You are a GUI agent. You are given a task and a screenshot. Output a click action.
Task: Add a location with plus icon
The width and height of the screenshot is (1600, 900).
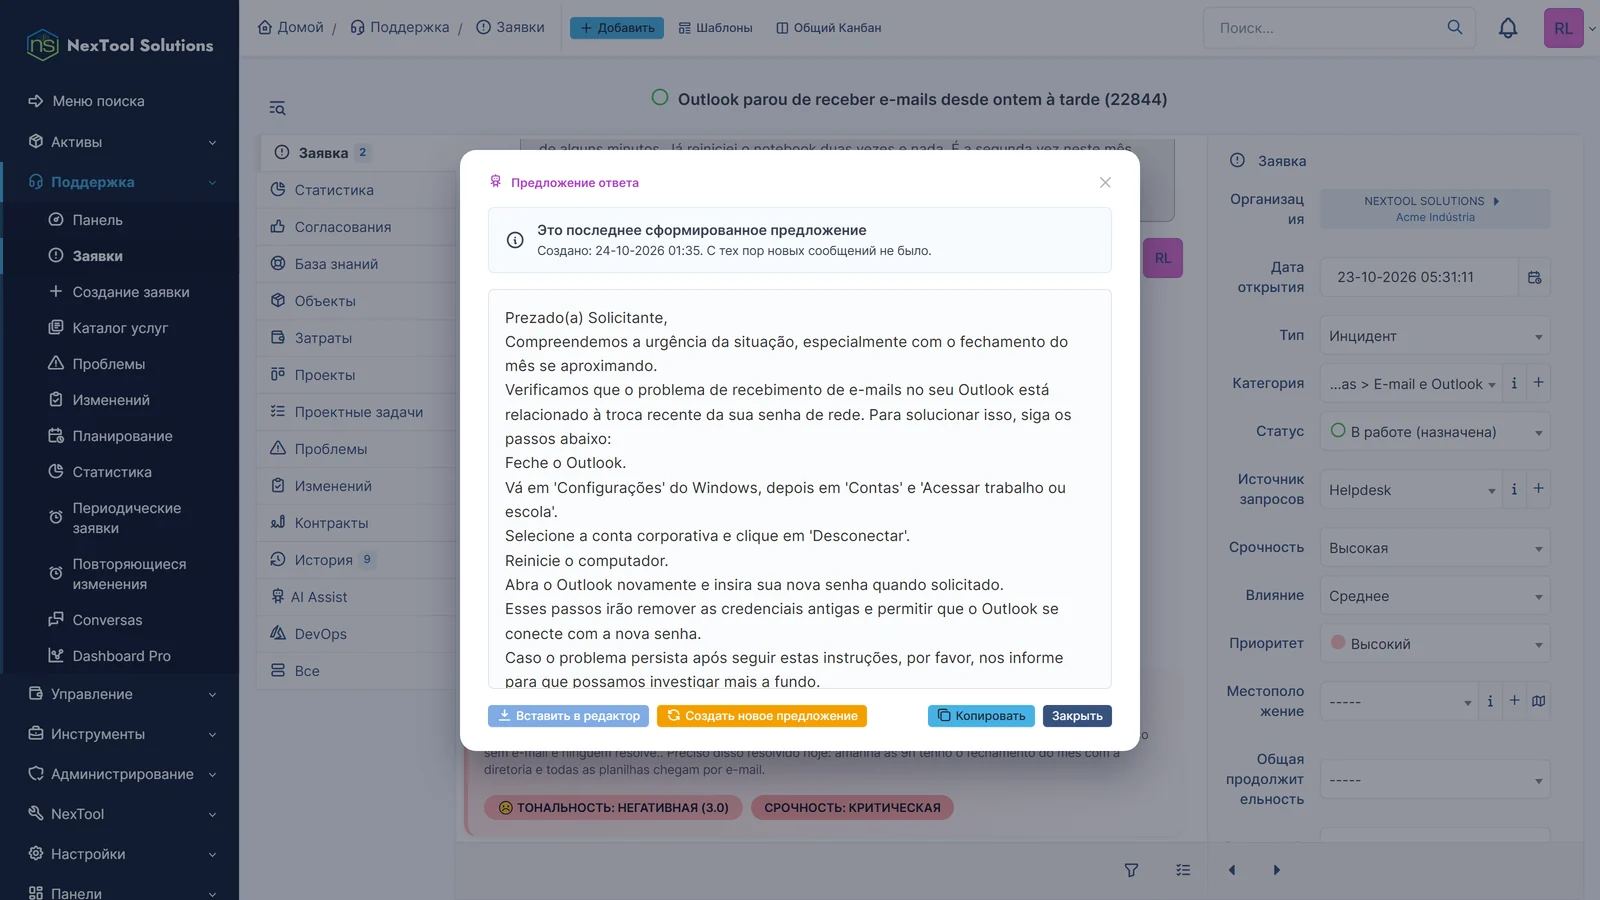[1514, 701]
